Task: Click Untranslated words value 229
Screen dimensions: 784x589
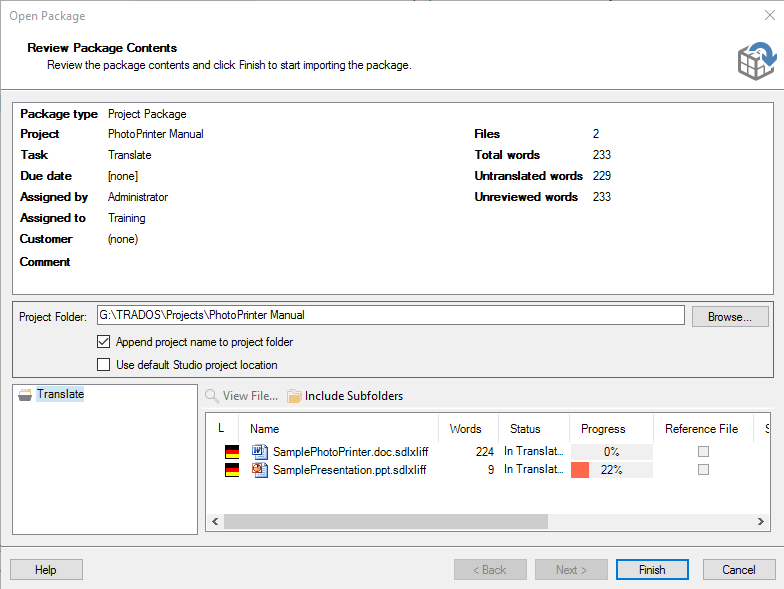Action: pos(602,176)
